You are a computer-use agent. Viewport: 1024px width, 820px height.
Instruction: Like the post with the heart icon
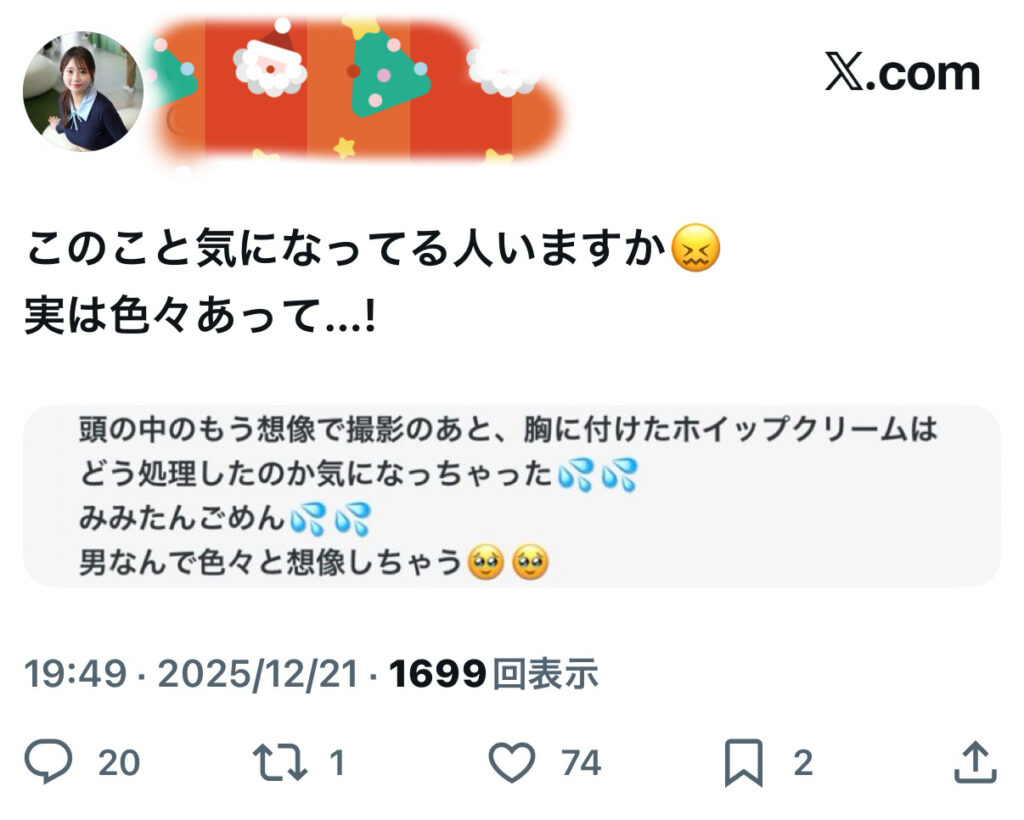click(x=512, y=762)
